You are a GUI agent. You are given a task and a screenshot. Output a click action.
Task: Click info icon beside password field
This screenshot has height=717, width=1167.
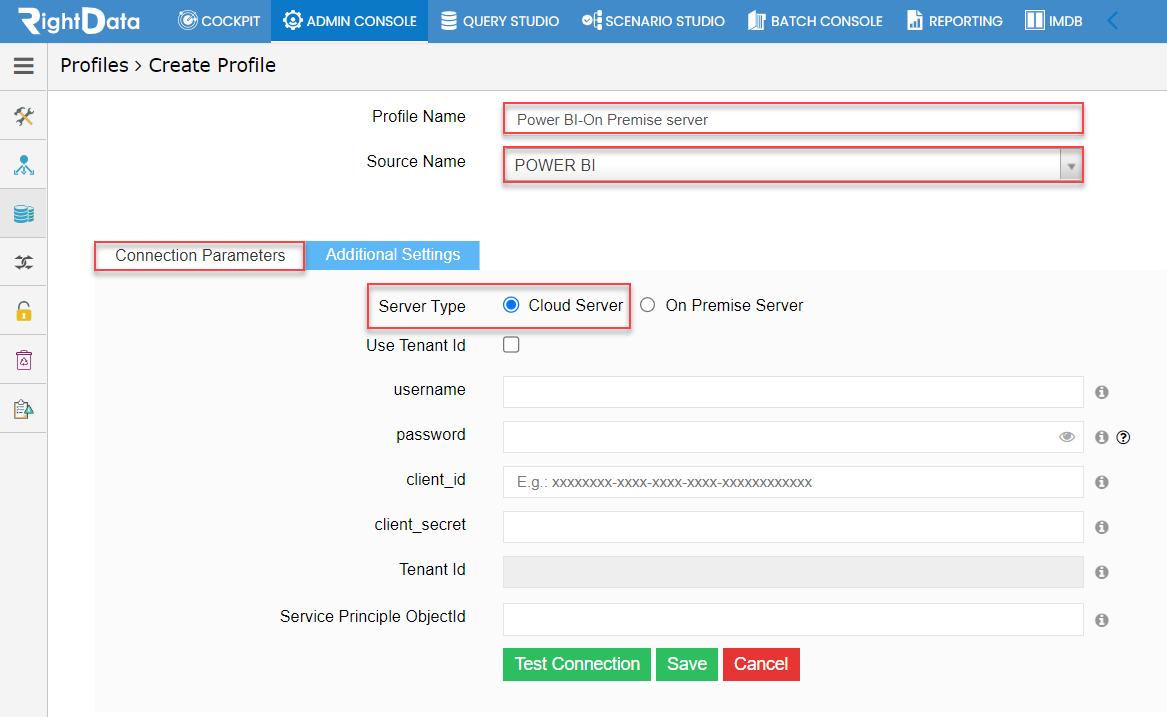tap(1102, 437)
